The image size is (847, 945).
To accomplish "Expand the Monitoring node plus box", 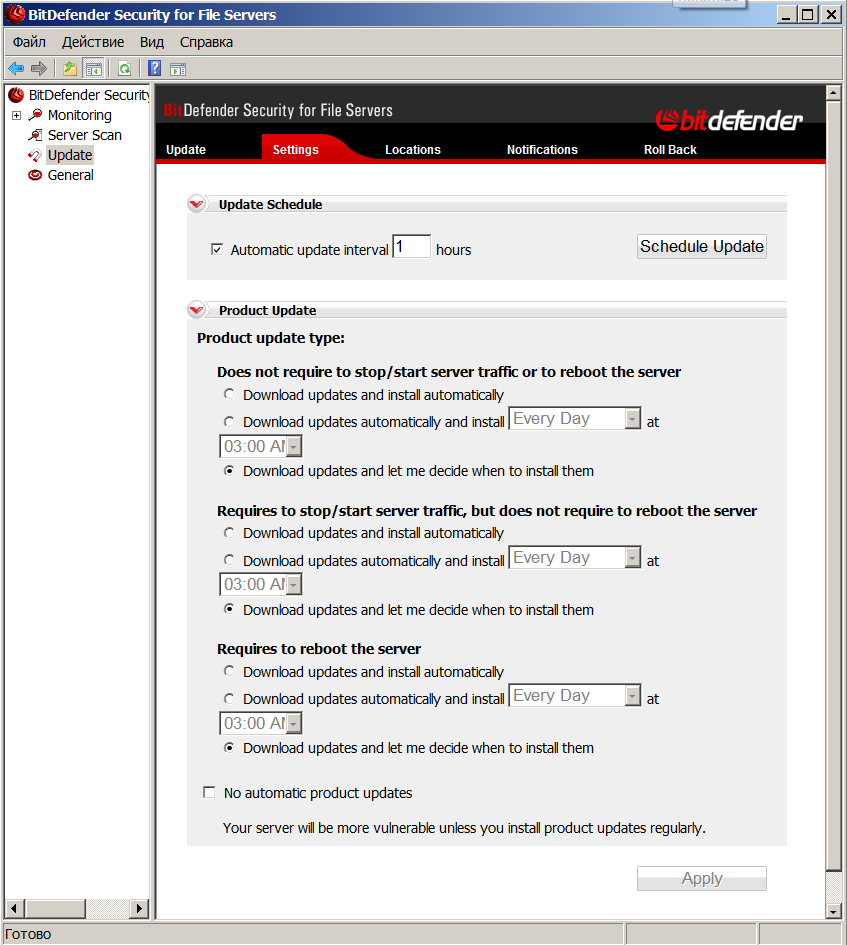I will pos(16,115).
